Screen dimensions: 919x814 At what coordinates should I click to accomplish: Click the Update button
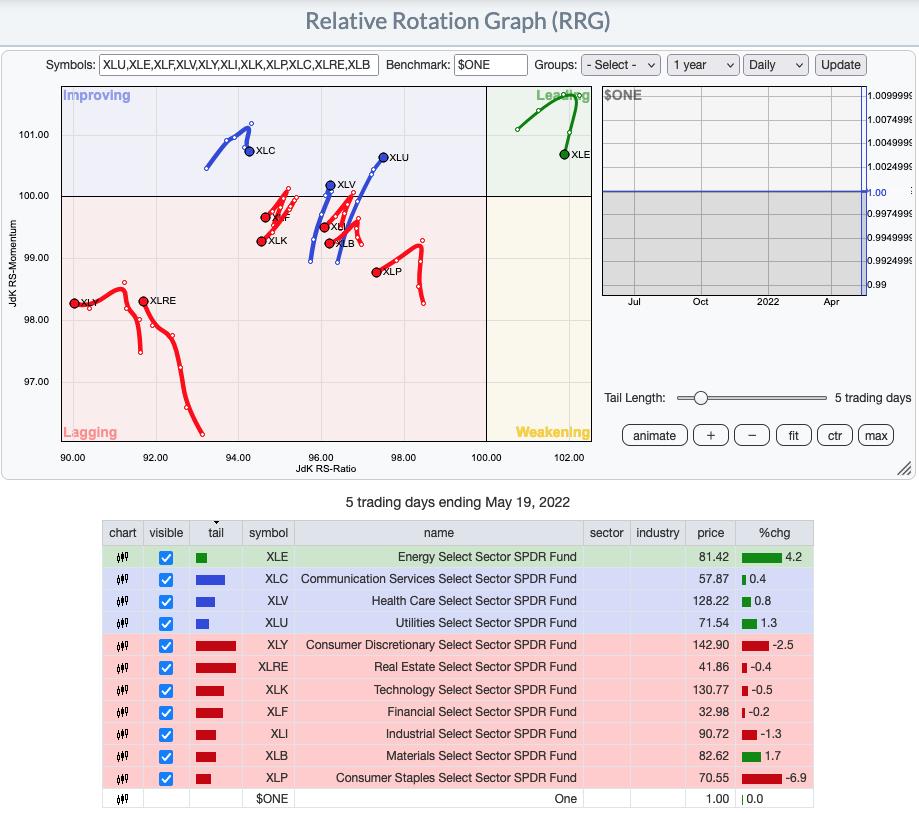(840, 65)
